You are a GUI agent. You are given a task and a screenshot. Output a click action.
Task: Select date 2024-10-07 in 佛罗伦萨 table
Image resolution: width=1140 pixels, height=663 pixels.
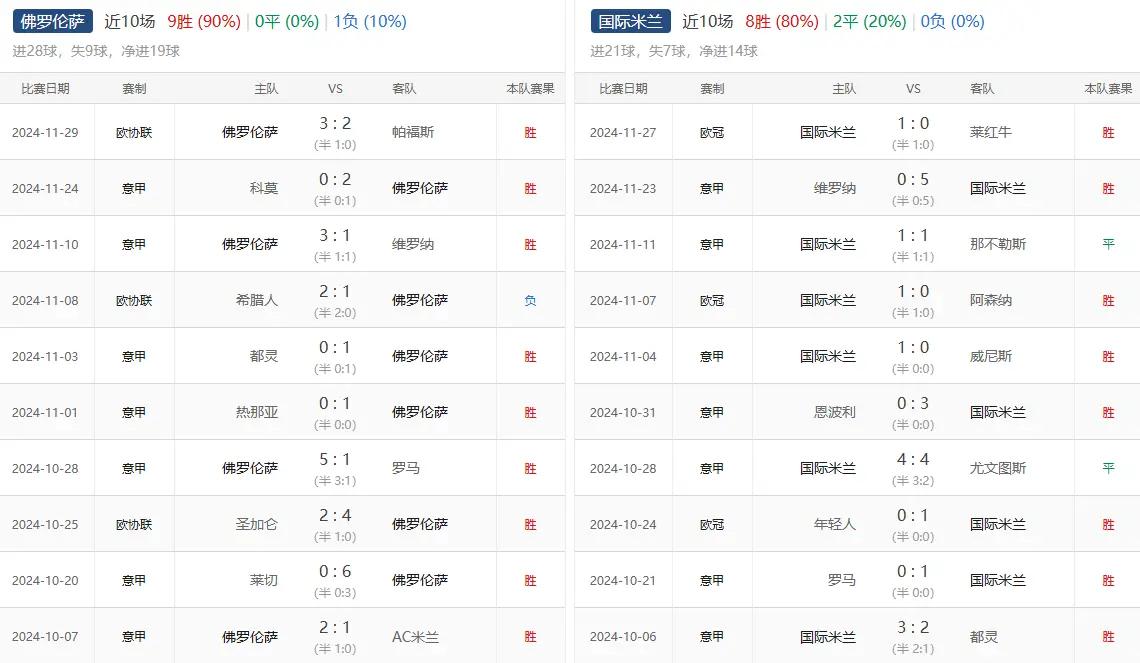point(45,636)
